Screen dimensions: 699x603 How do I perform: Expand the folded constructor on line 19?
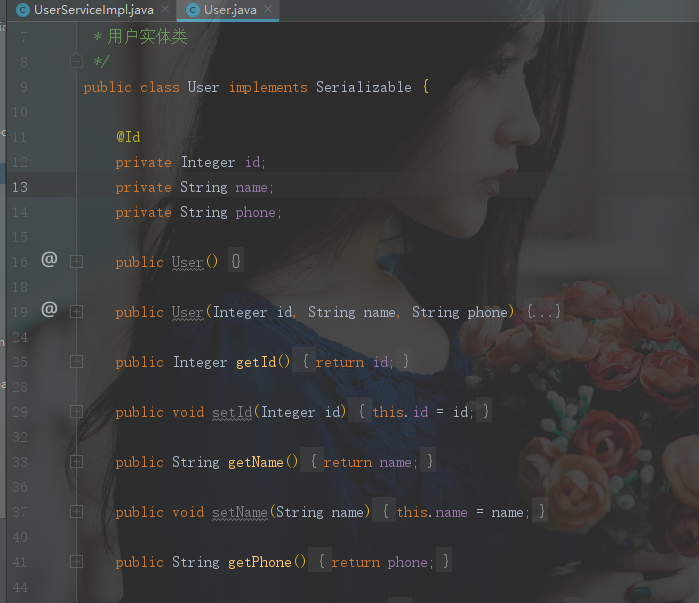coord(76,312)
